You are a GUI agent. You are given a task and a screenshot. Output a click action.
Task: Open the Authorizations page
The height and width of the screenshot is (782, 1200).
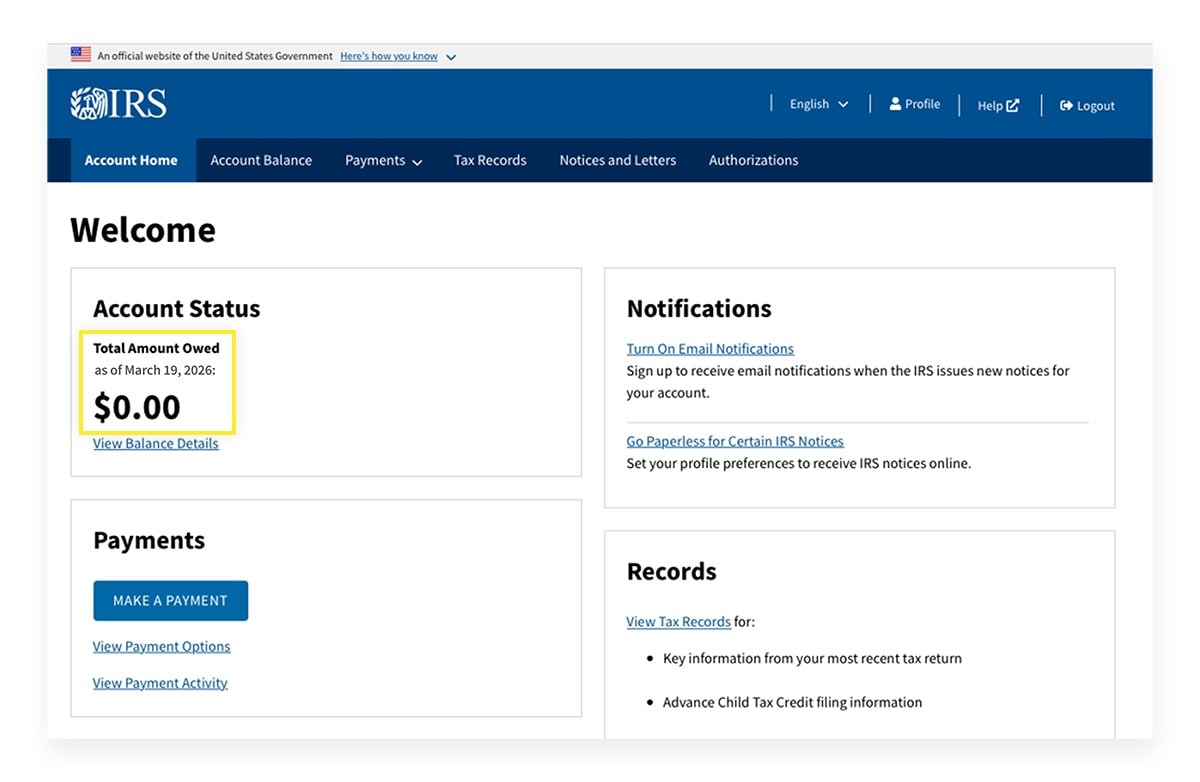tap(753, 160)
